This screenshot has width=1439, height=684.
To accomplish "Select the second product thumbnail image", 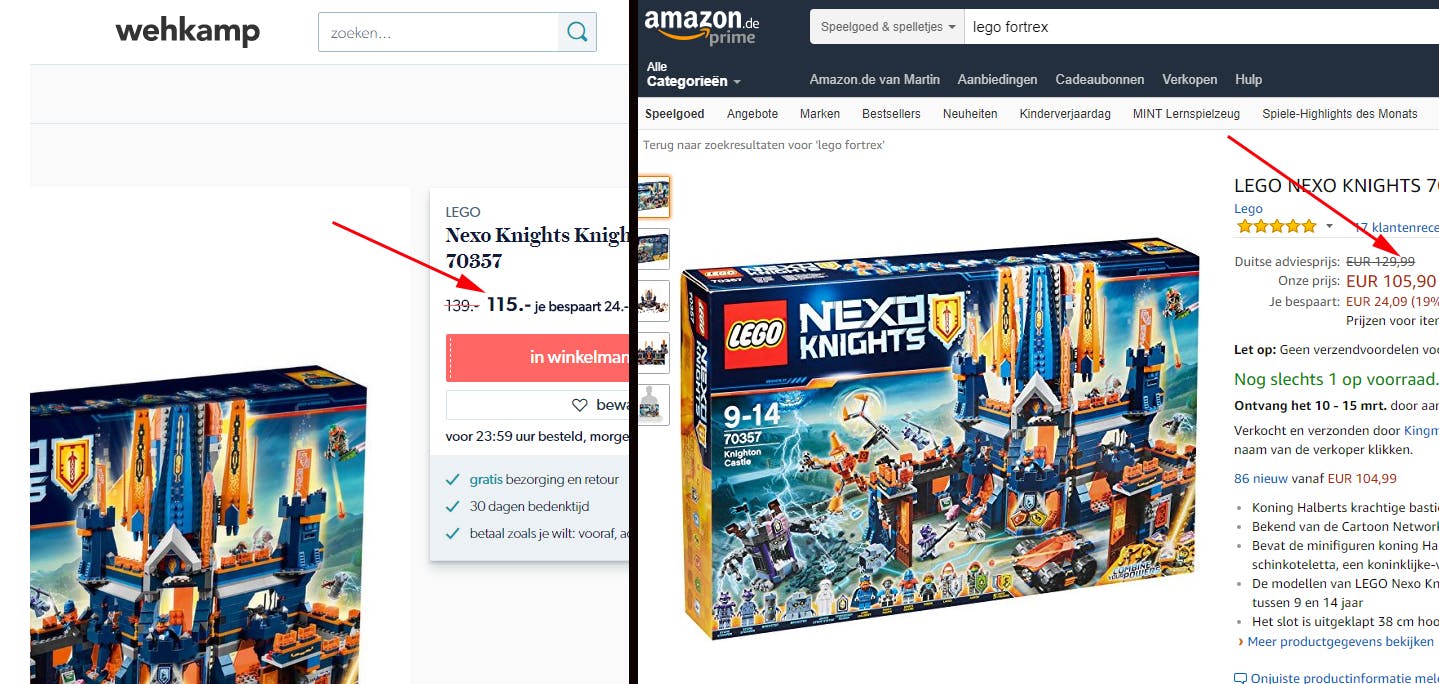I will 654,249.
